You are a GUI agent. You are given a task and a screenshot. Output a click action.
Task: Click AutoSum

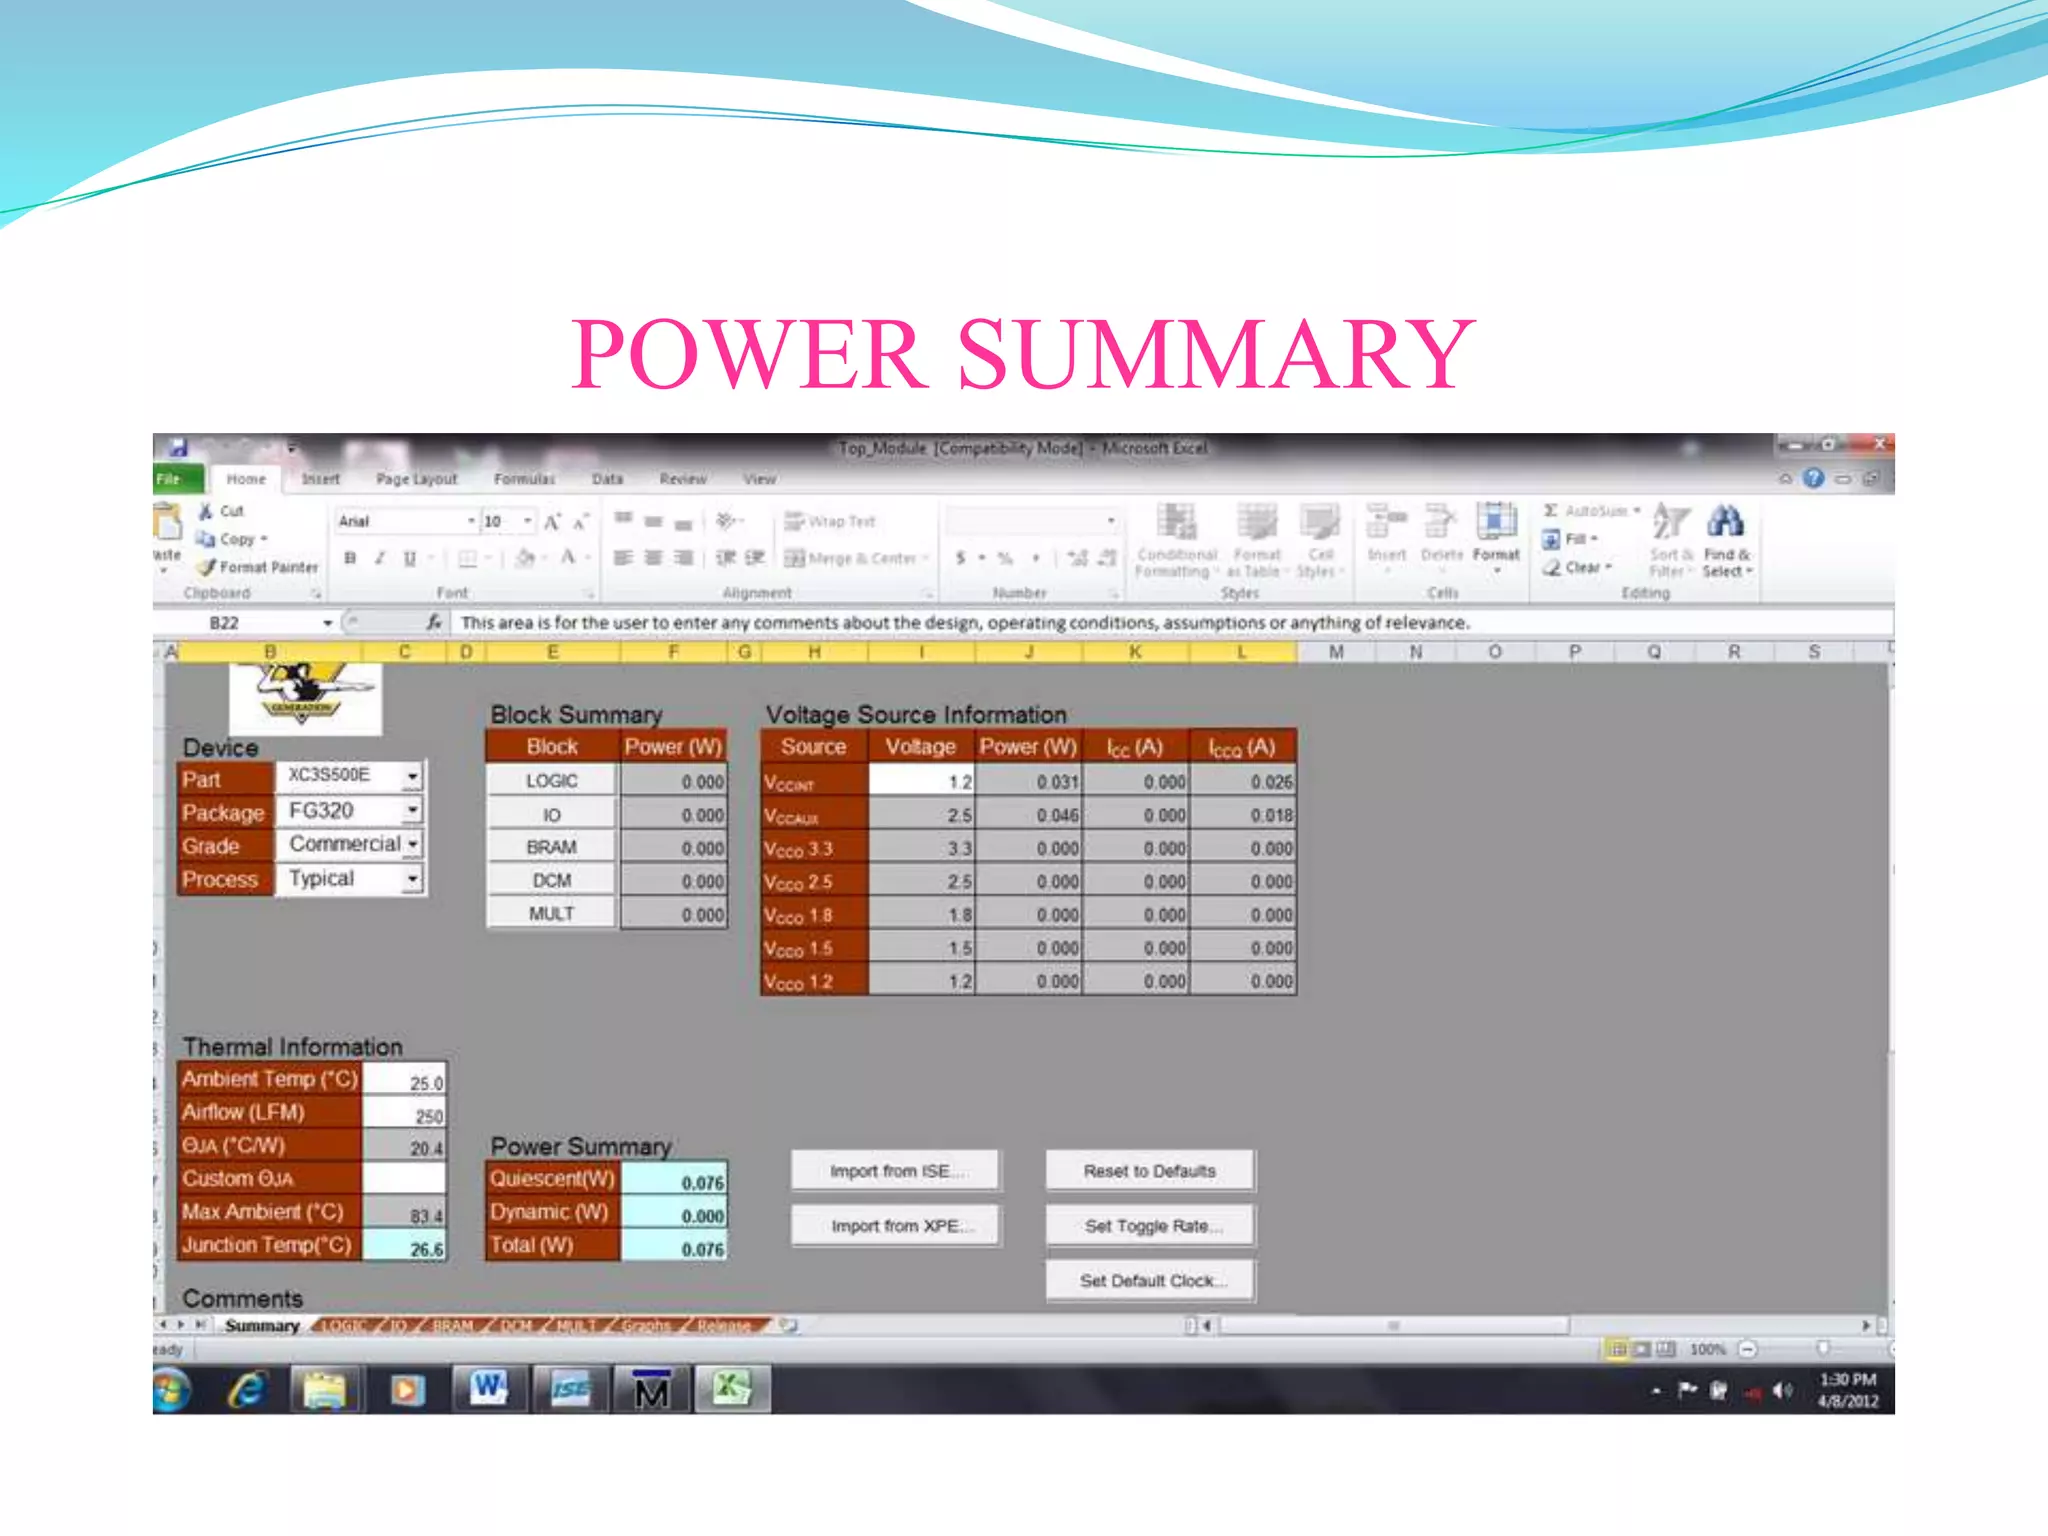(1590, 511)
